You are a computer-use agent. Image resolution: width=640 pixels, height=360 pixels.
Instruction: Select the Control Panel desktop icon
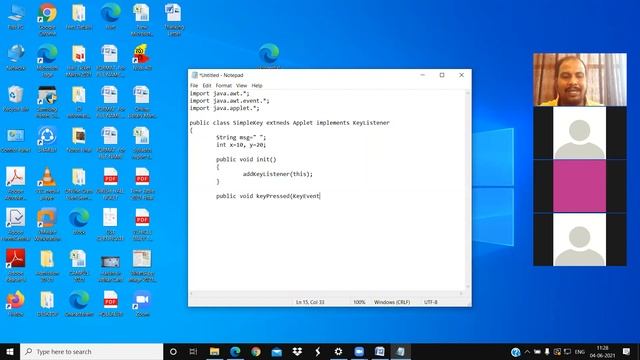(16, 140)
